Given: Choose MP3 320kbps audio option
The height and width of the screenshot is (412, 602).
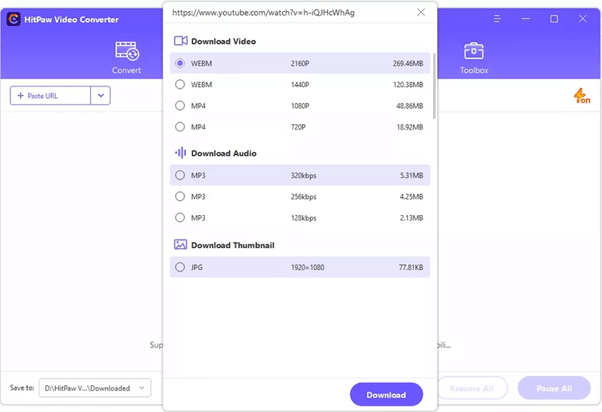Looking at the screenshot, I should (x=180, y=175).
